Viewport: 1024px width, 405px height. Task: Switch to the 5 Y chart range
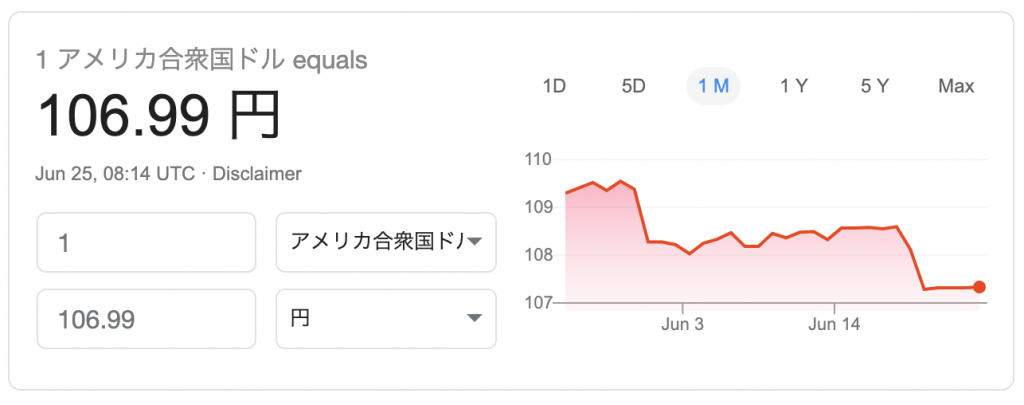coord(874,86)
